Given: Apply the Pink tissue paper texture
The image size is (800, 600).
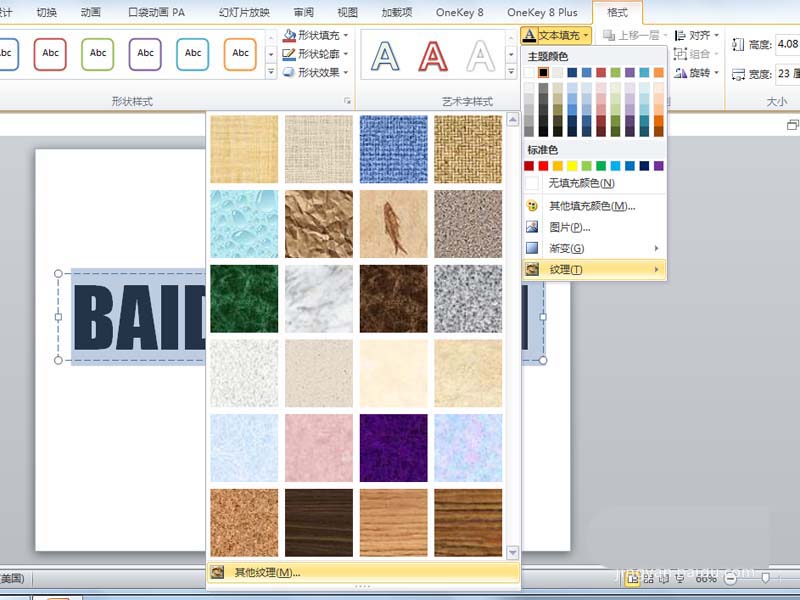Looking at the screenshot, I should pyautogui.click(x=319, y=448).
